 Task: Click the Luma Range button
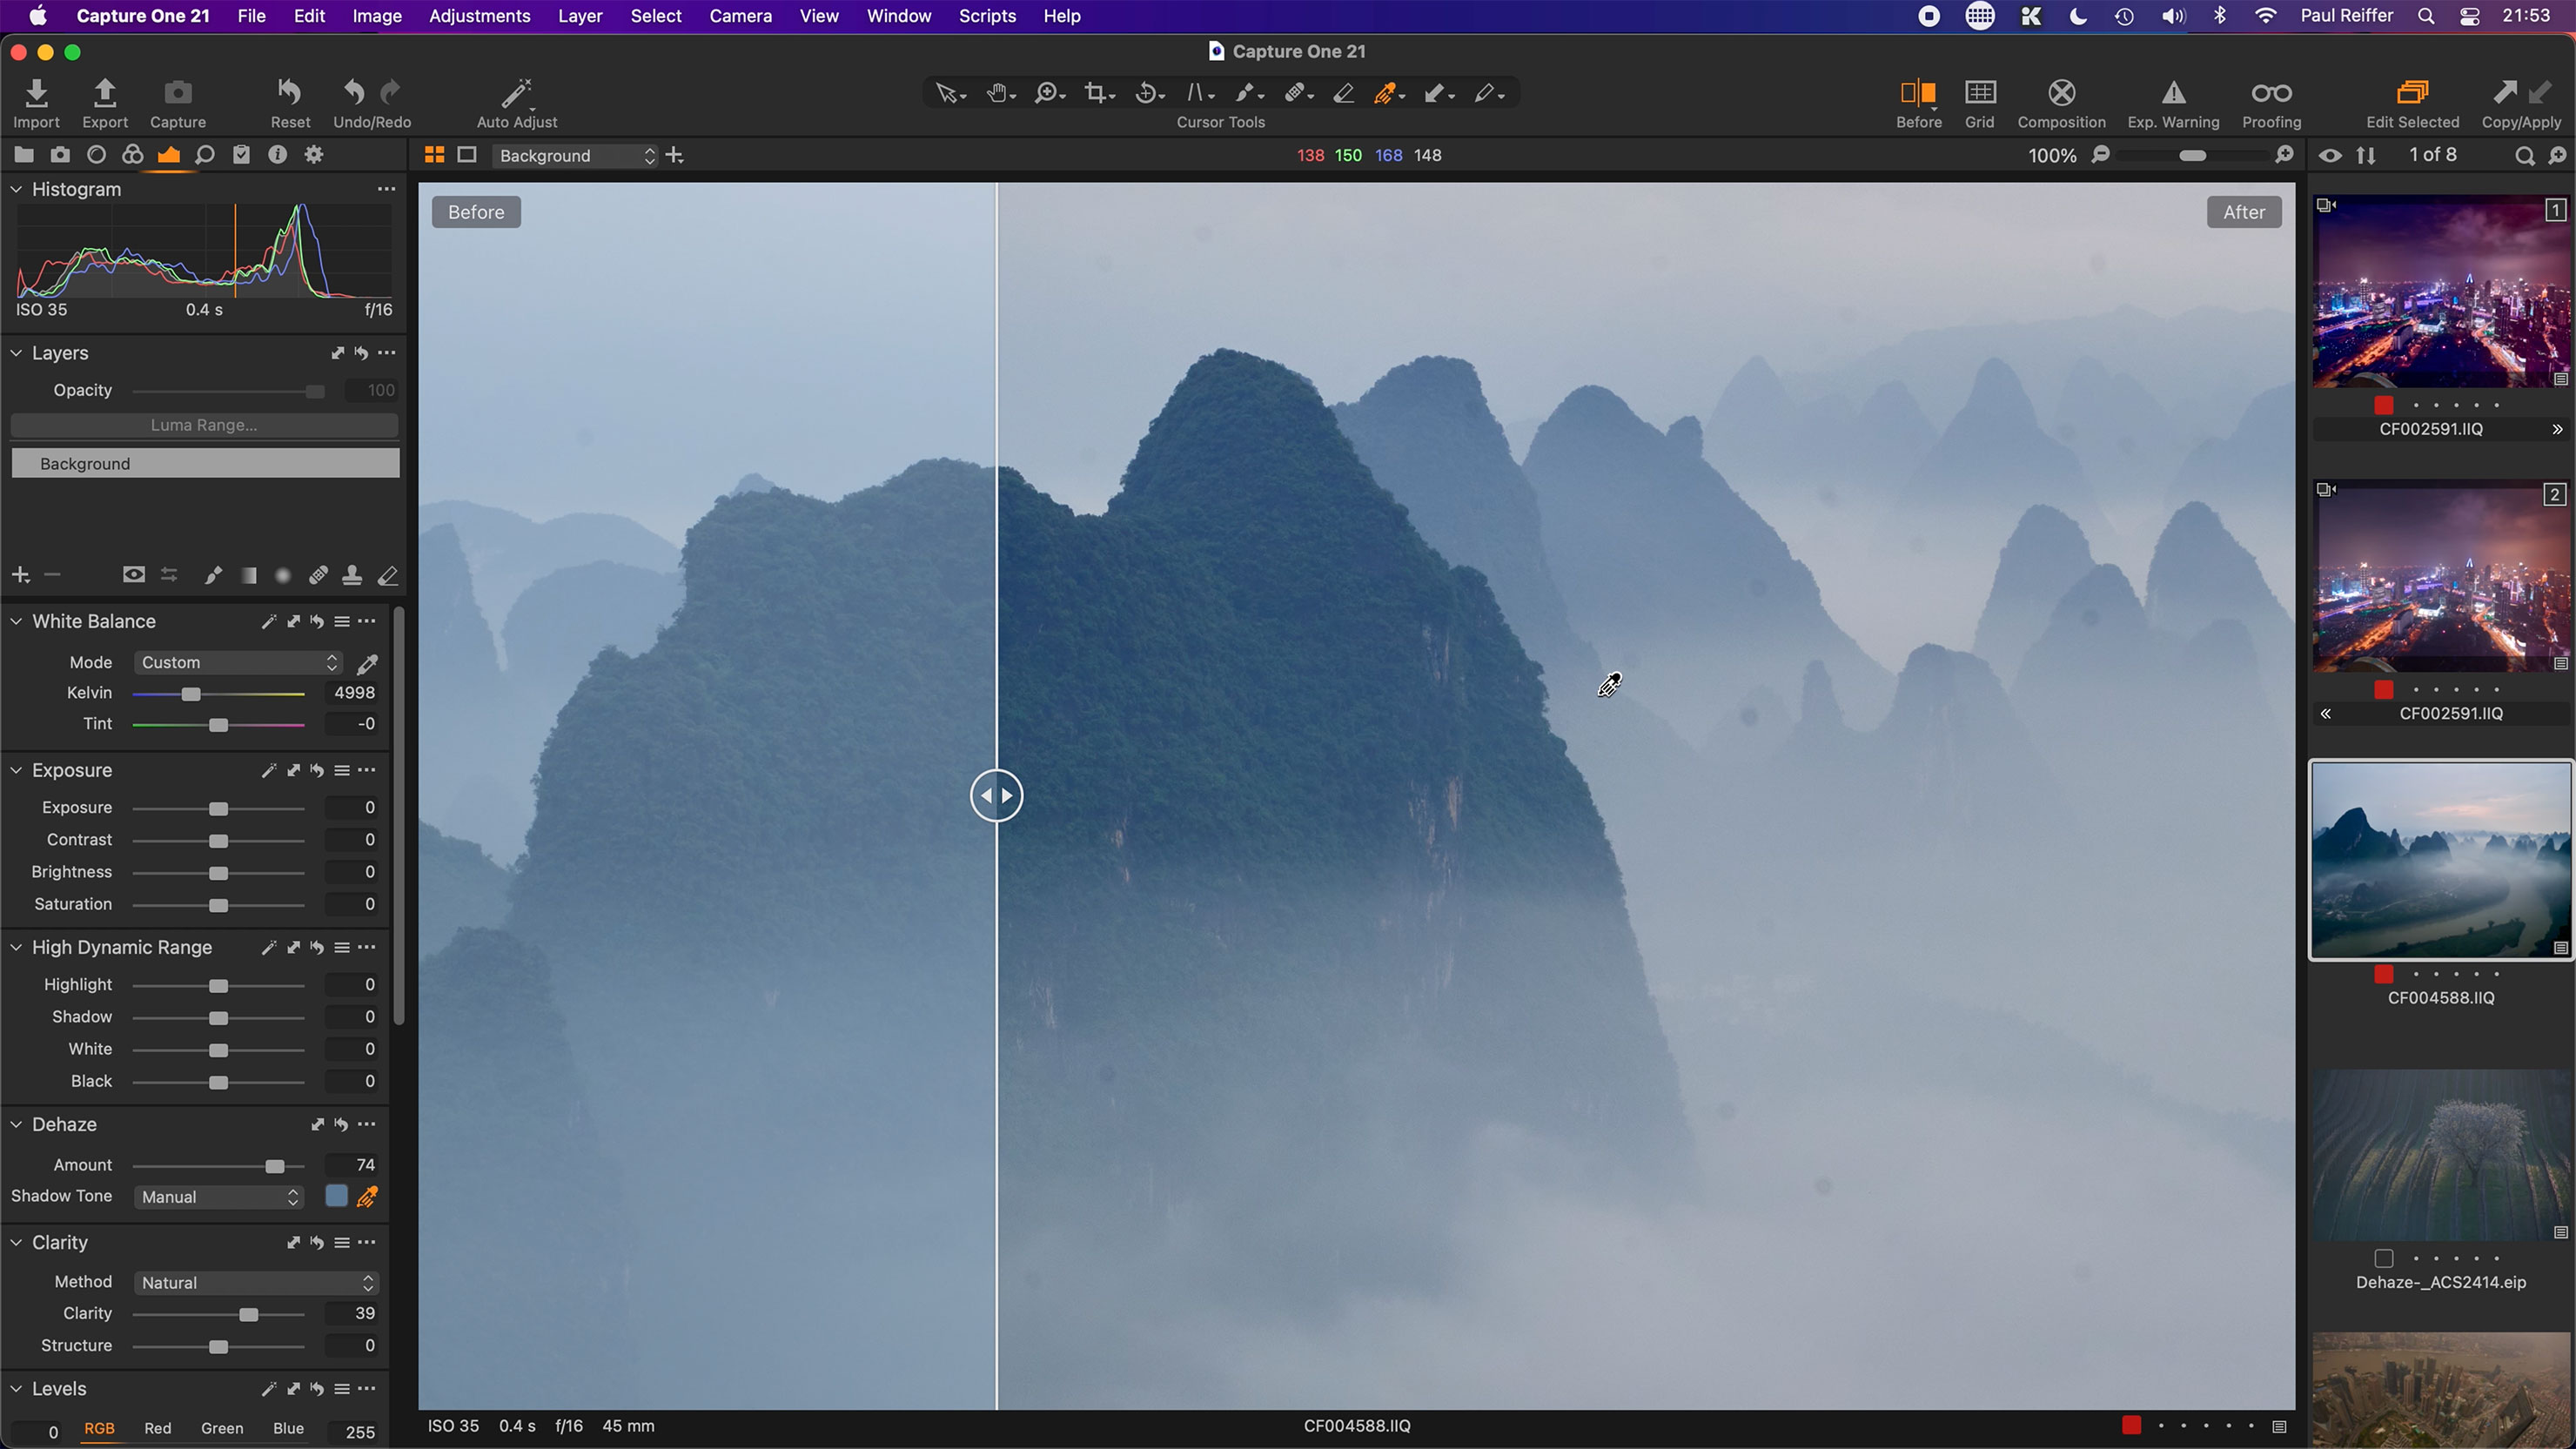pos(204,424)
